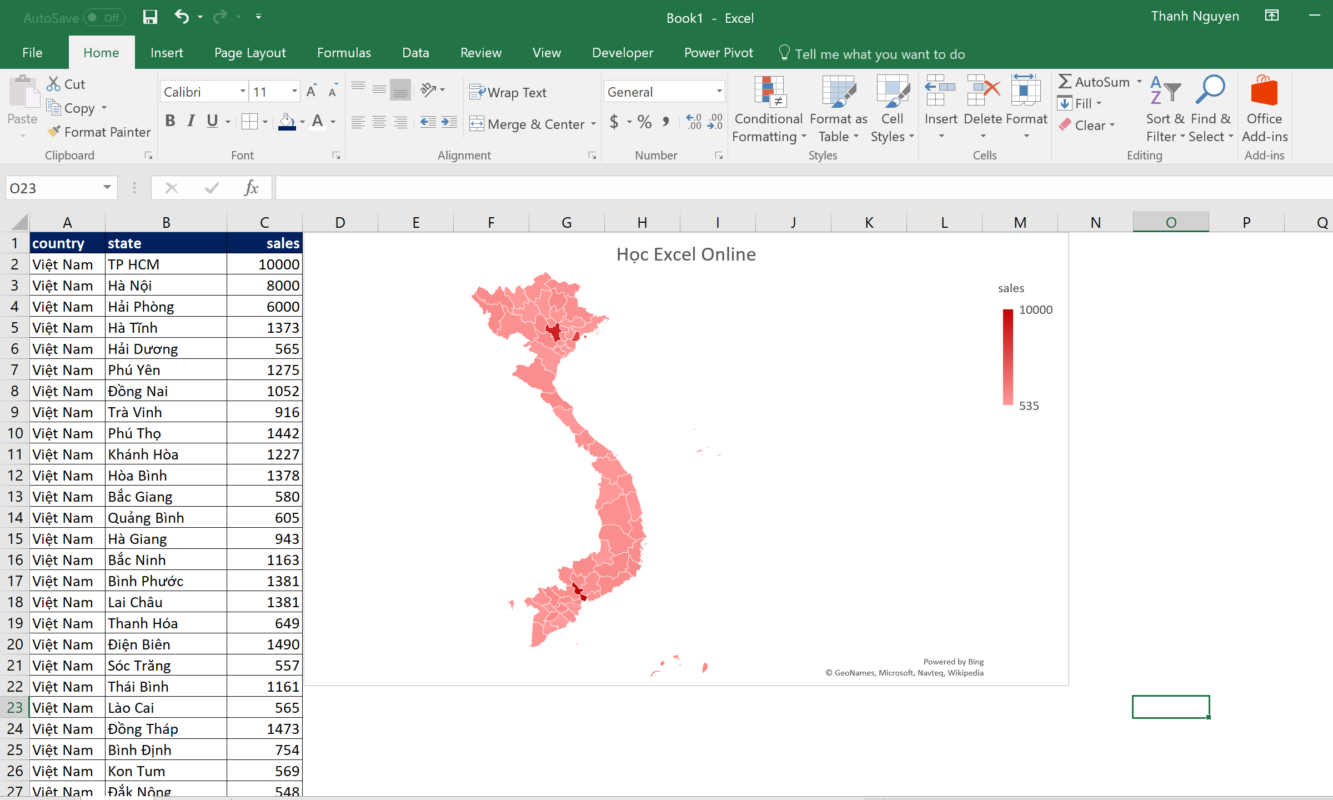Open the General number format dropdown
The height and width of the screenshot is (800, 1333).
[x=718, y=92]
